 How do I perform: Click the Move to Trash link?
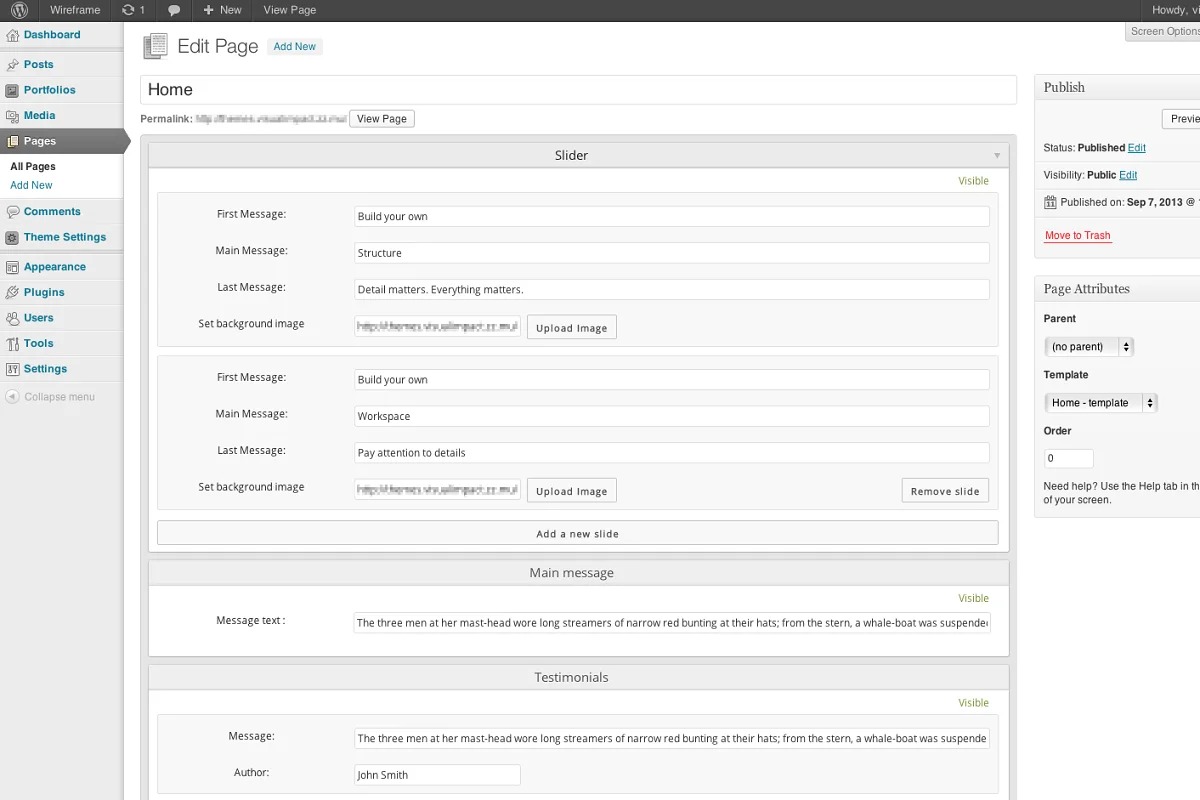point(1077,236)
